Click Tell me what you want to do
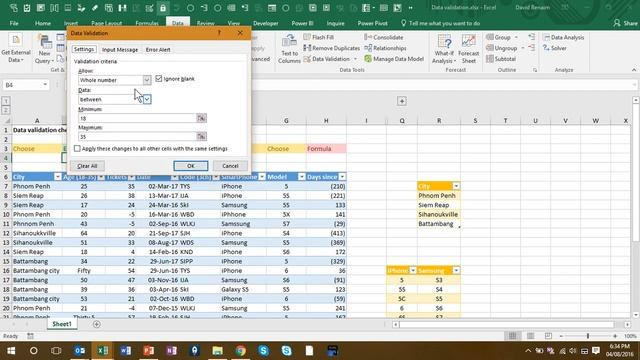This screenshot has width=640, height=360. coord(440,23)
